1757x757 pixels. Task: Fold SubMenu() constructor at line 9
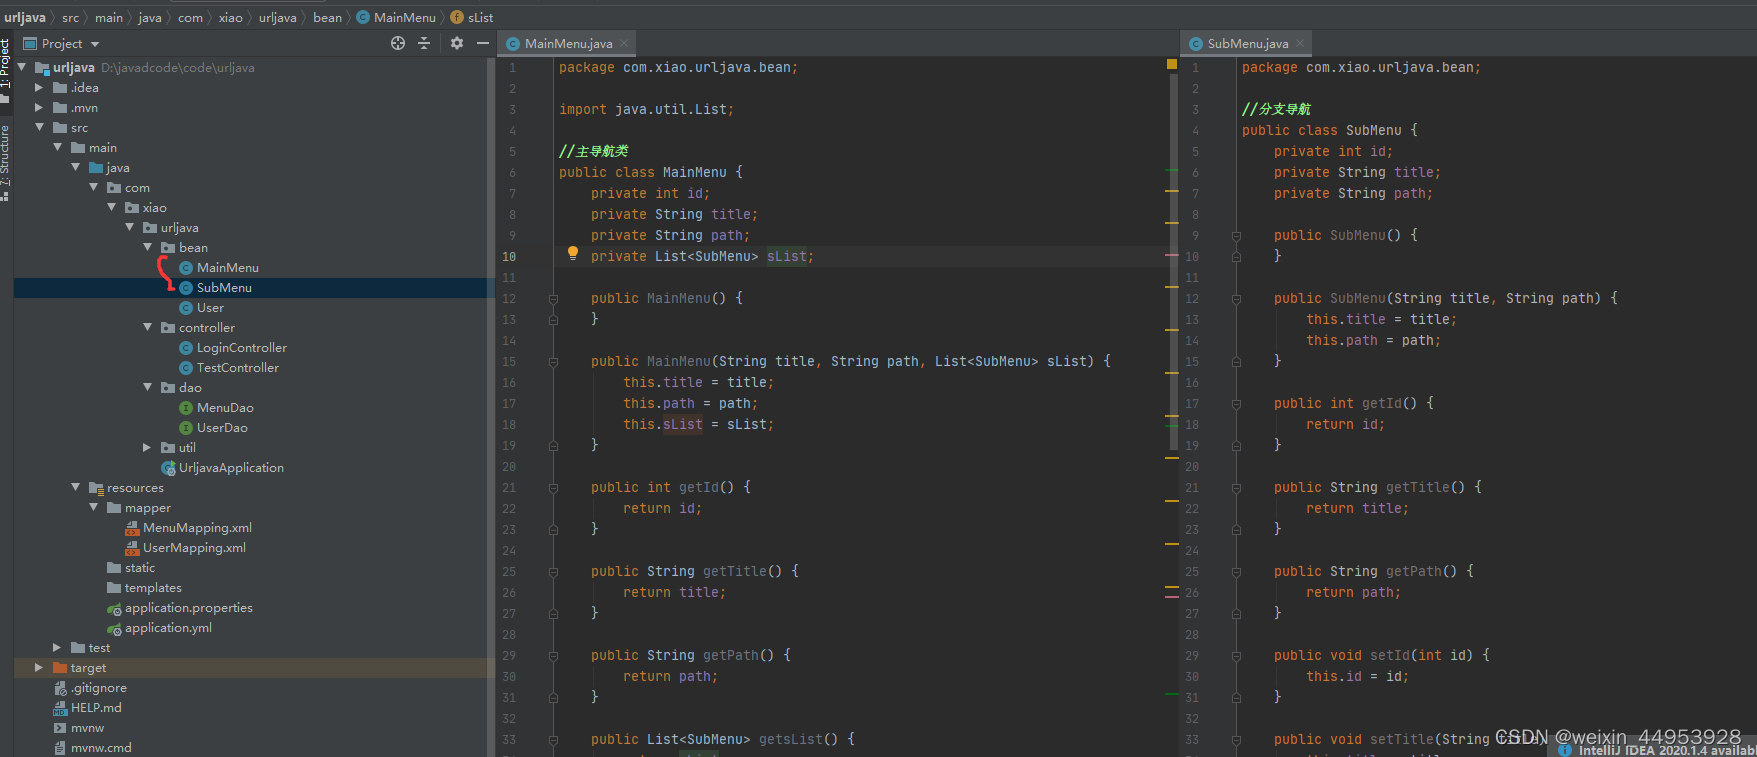1236,235
